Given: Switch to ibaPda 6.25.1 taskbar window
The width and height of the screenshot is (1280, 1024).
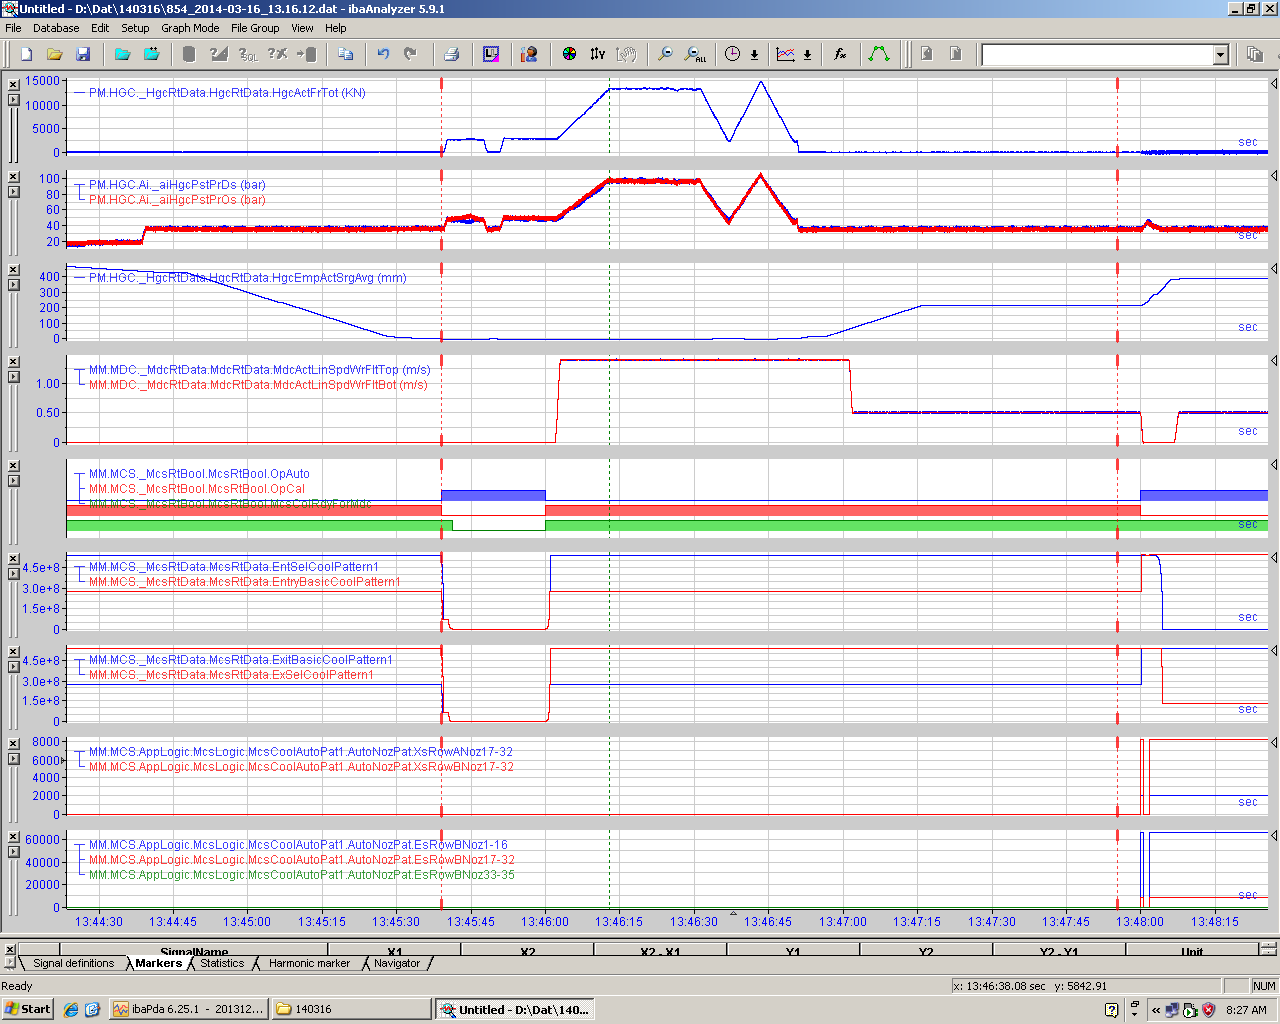Looking at the screenshot, I should [189, 1009].
